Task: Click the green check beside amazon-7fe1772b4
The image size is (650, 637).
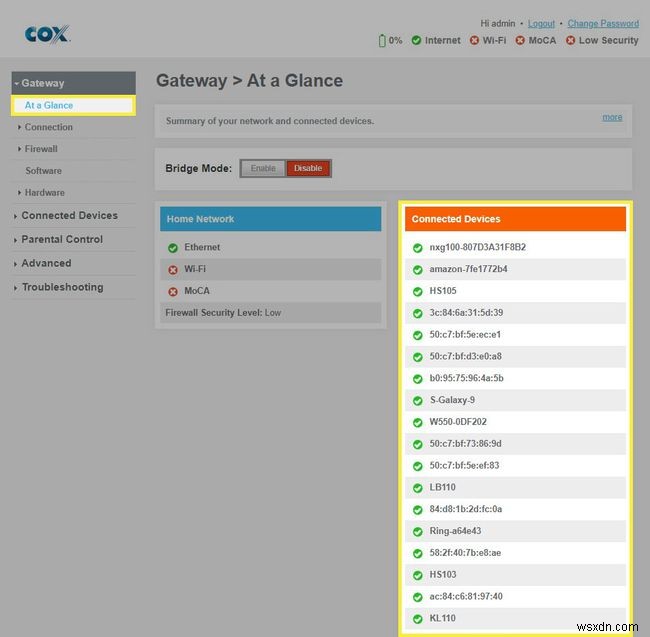Action: tap(417, 270)
